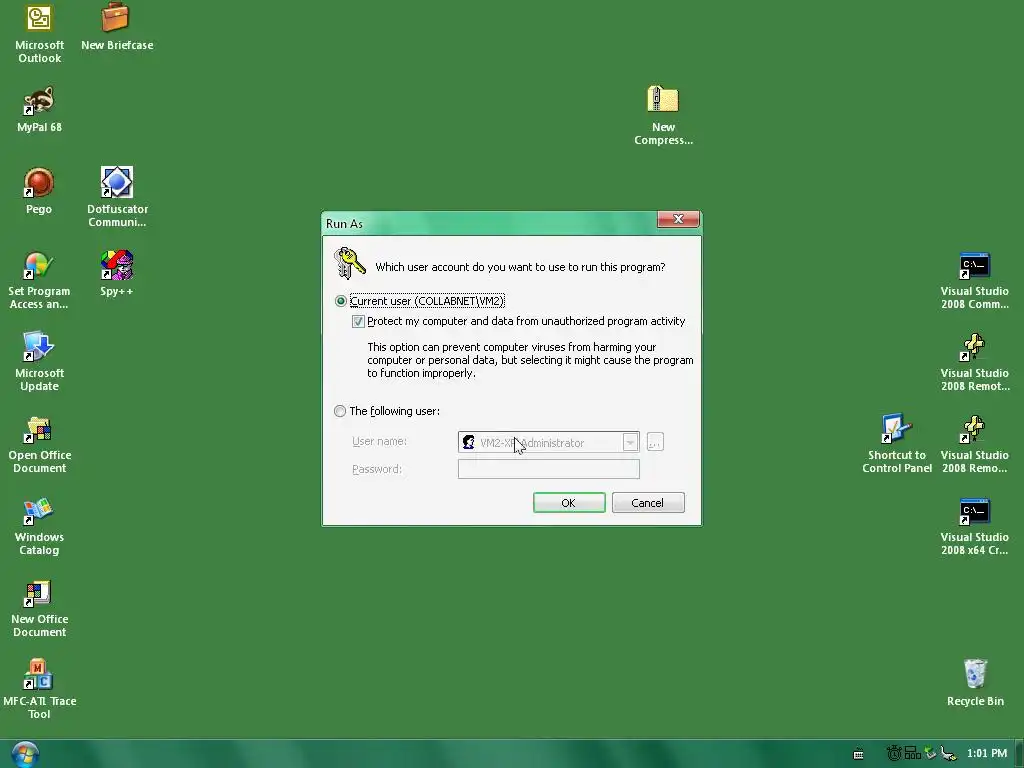Image resolution: width=1024 pixels, height=768 pixels.
Task: Click the keyboard tray icon
Action: coord(858,754)
